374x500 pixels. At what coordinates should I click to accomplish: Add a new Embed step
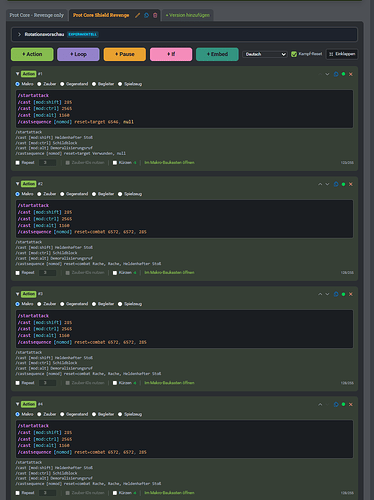[x=217, y=54]
